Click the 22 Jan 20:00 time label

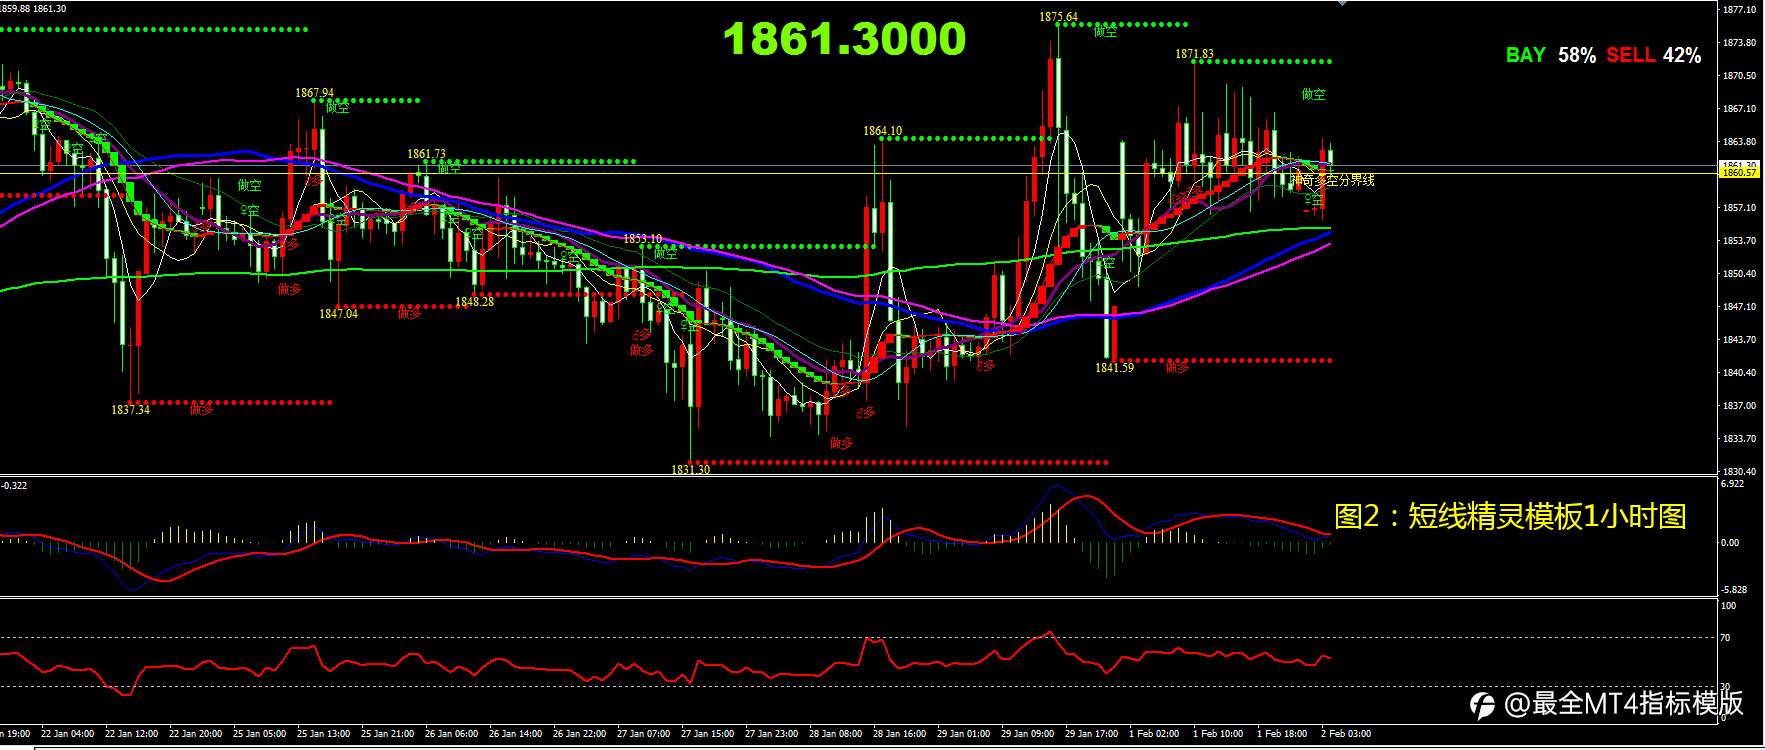(x=195, y=734)
